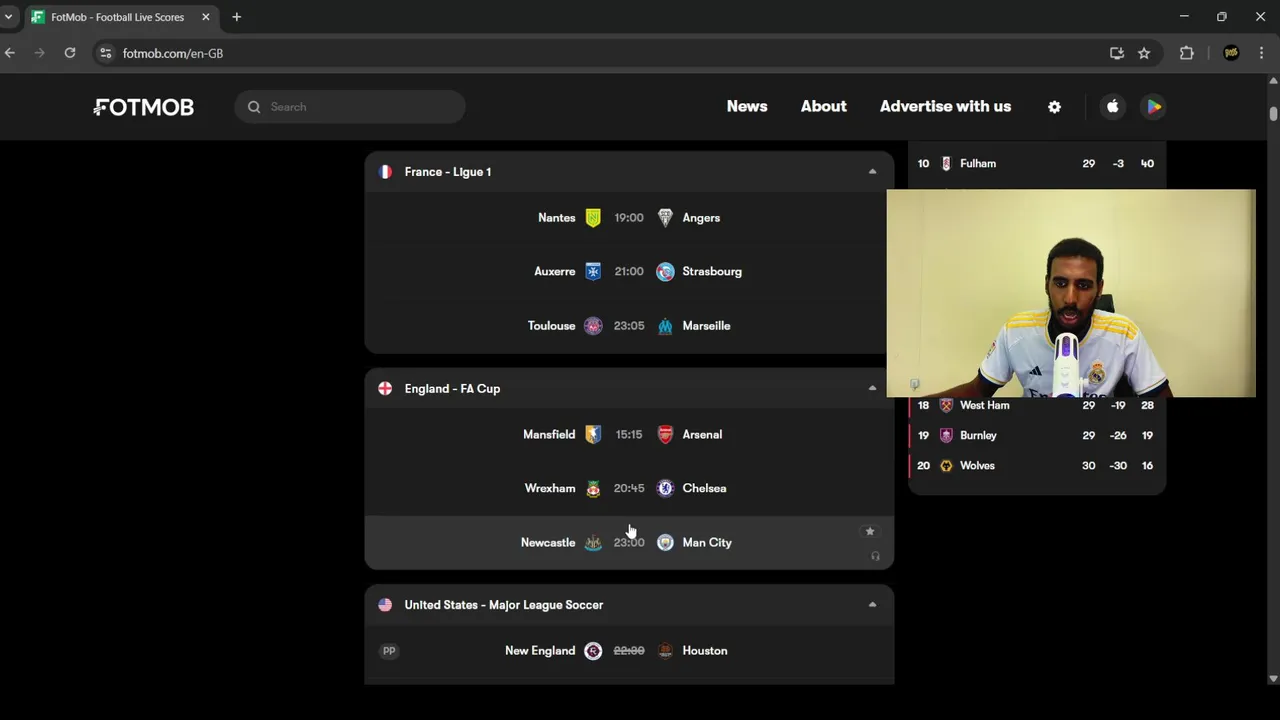
Task: Open the About menu
Action: (824, 106)
